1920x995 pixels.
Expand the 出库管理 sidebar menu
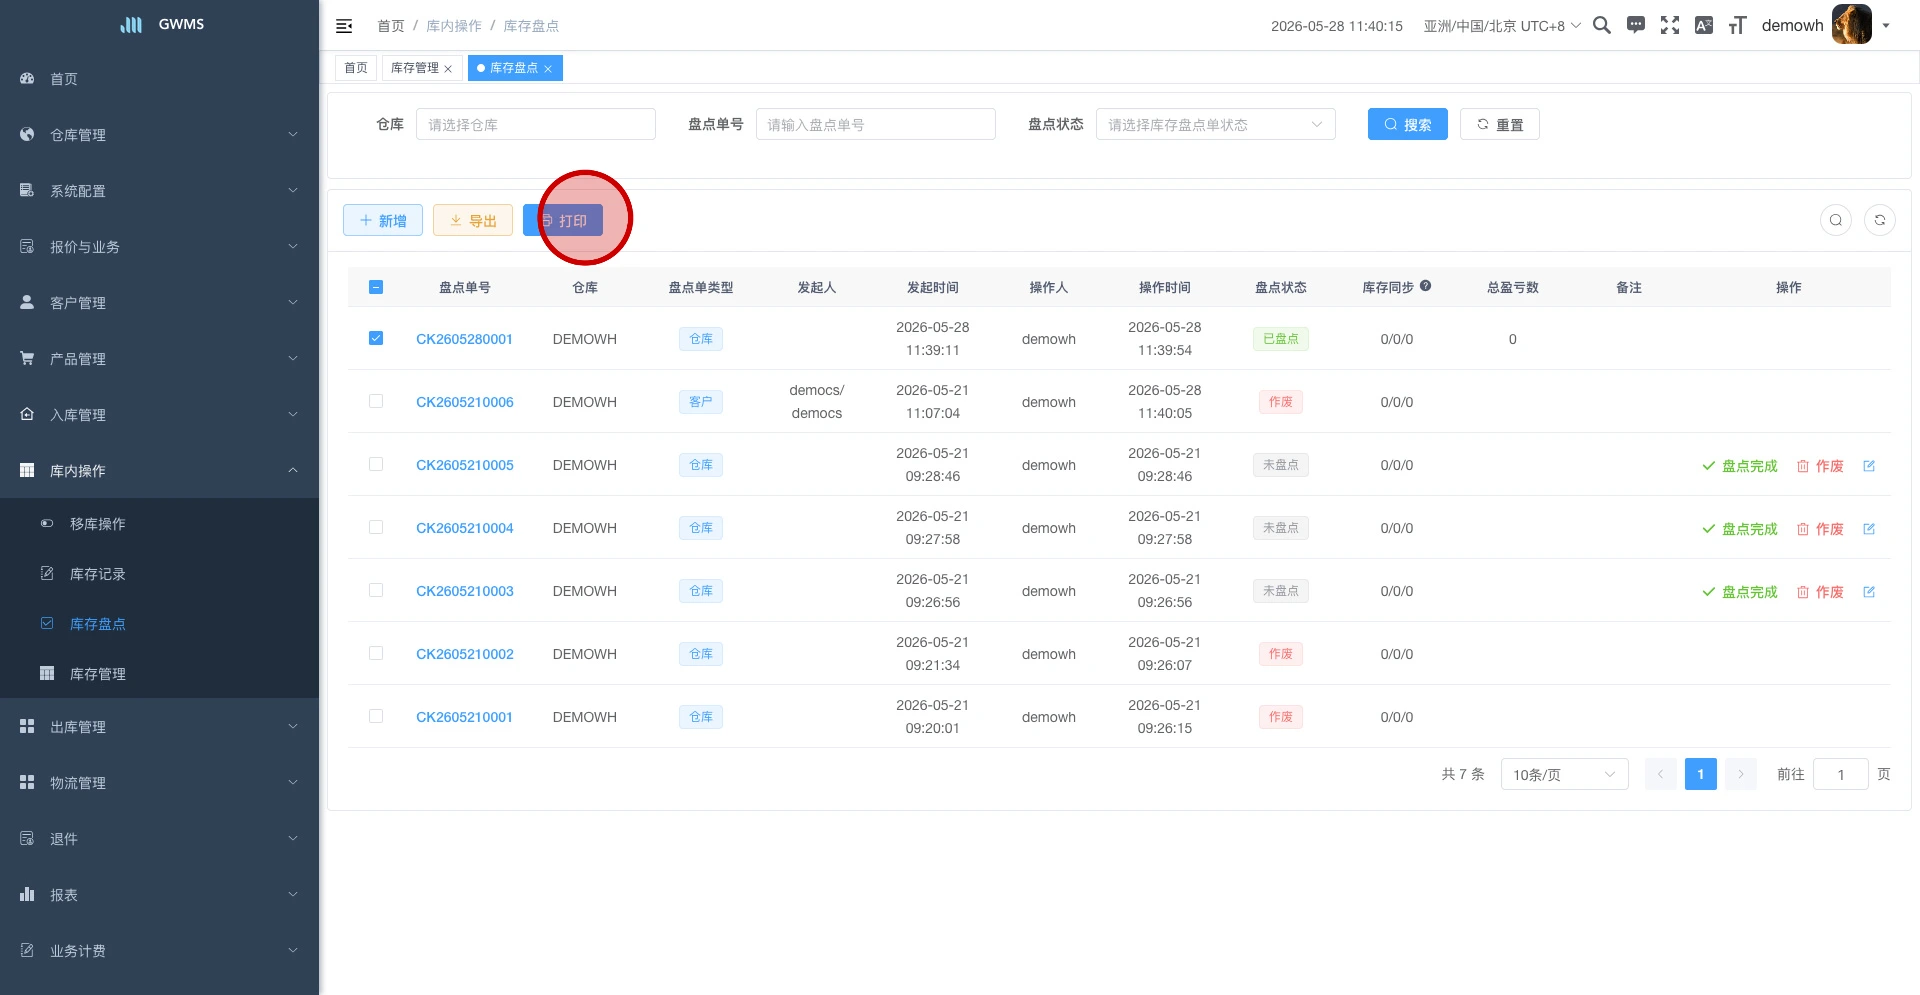coord(160,727)
